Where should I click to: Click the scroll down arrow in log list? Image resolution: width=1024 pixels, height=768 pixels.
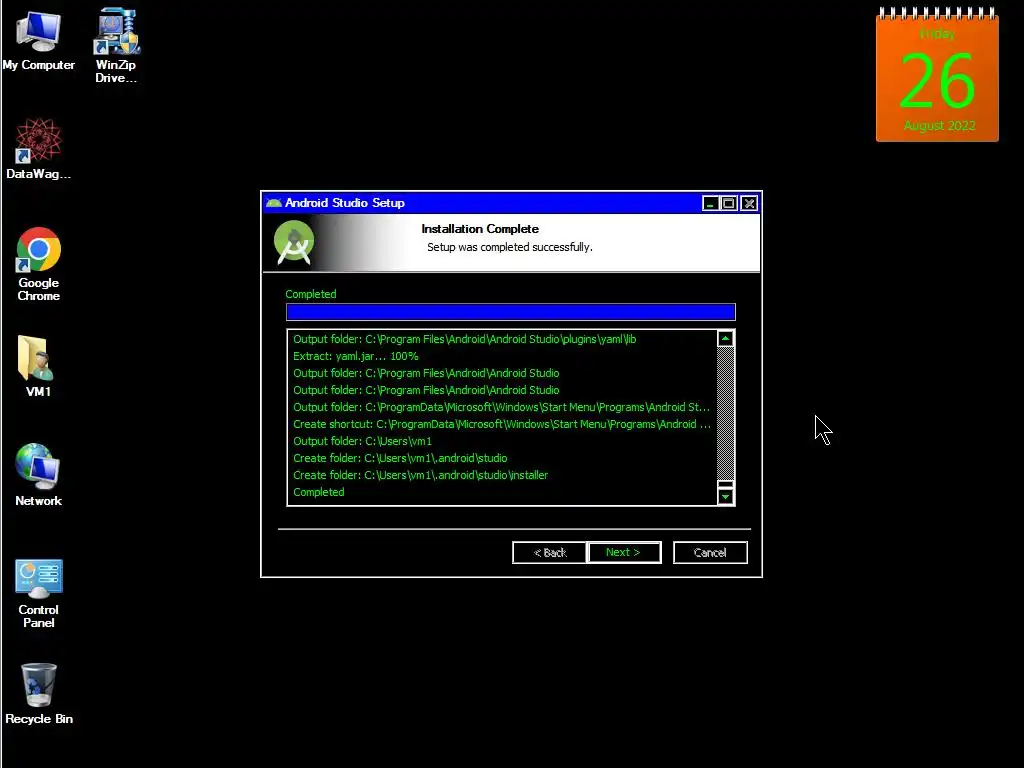point(726,497)
